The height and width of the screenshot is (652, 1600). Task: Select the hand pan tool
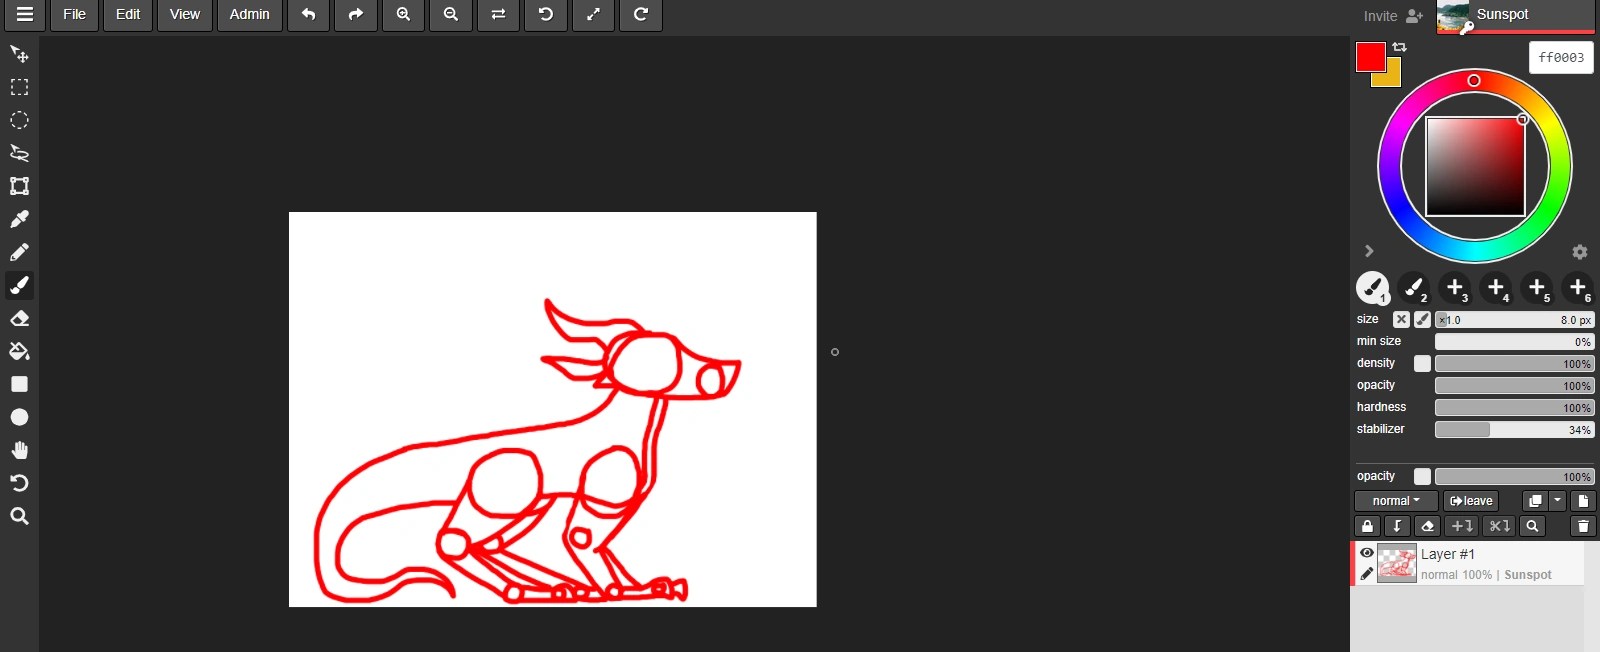pyautogui.click(x=19, y=450)
